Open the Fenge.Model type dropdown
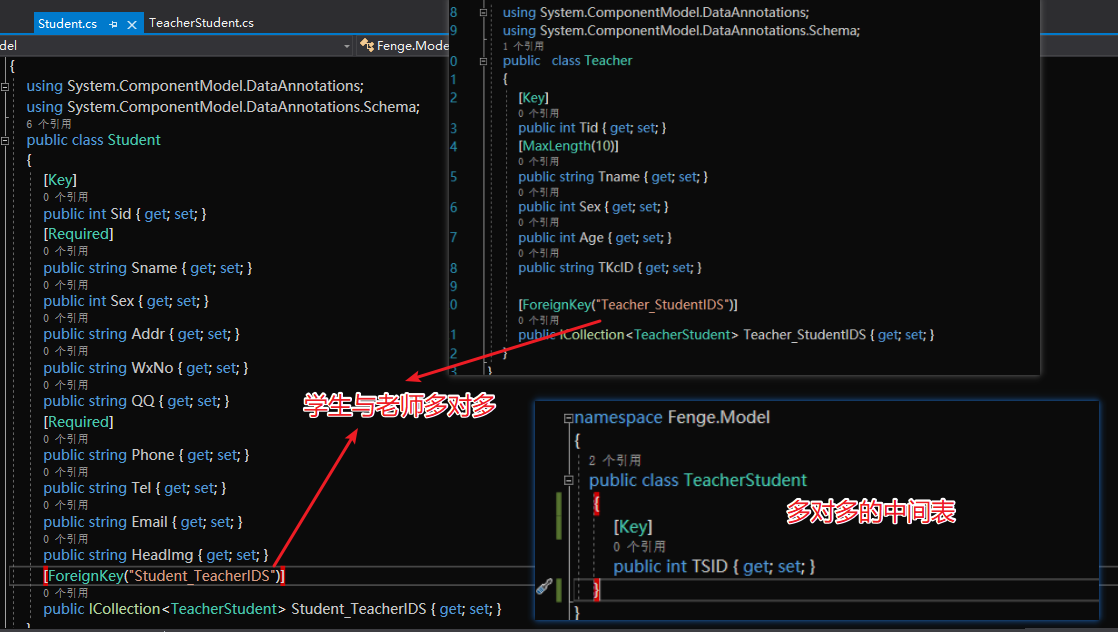Image resolution: width=1118 pixels, height=632 pixels. [404, 46]
